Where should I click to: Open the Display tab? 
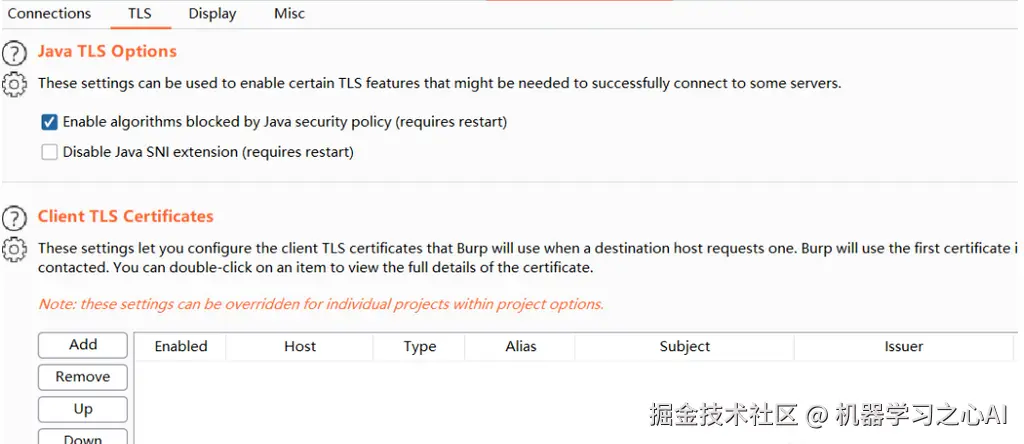(212, 14)
